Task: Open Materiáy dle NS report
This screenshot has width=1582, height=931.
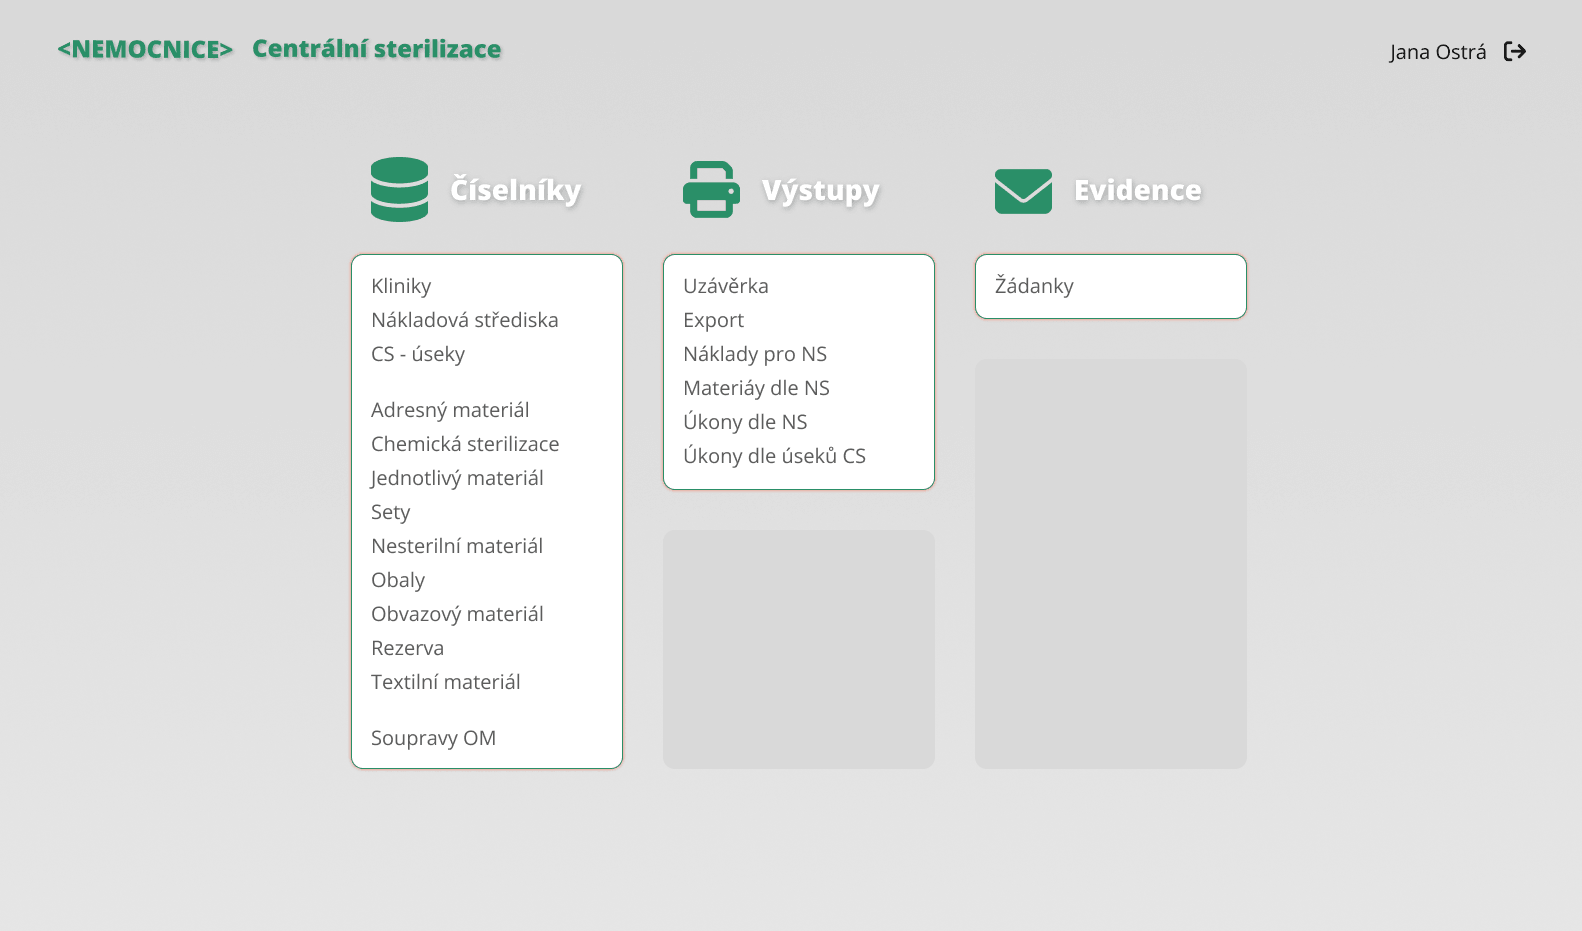Action: (x=757, y=388)
